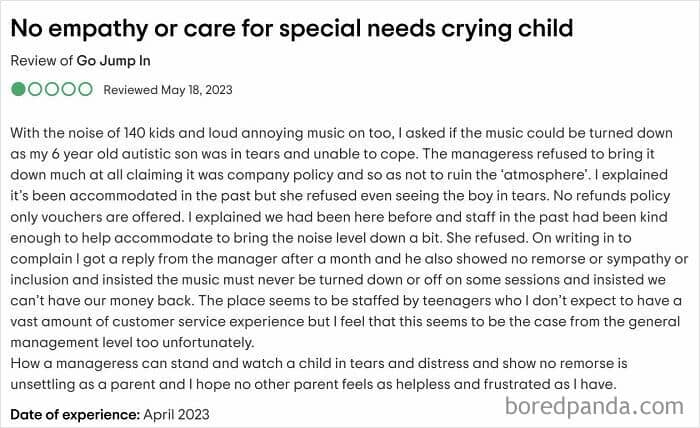Image resolution: width=700 pixels, height=428 pixels.
Task: Click the first filled green rating bubble
Action: coord(18,89)
